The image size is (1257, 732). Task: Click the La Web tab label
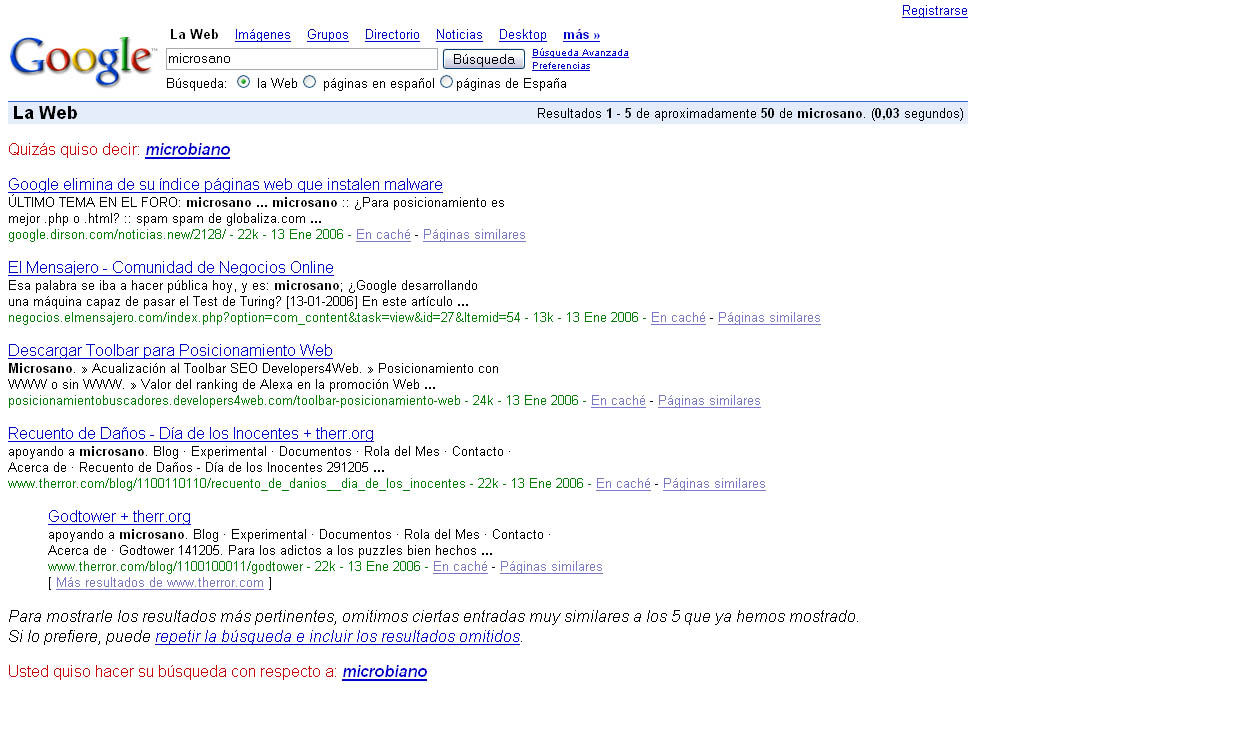click(194, 35)
